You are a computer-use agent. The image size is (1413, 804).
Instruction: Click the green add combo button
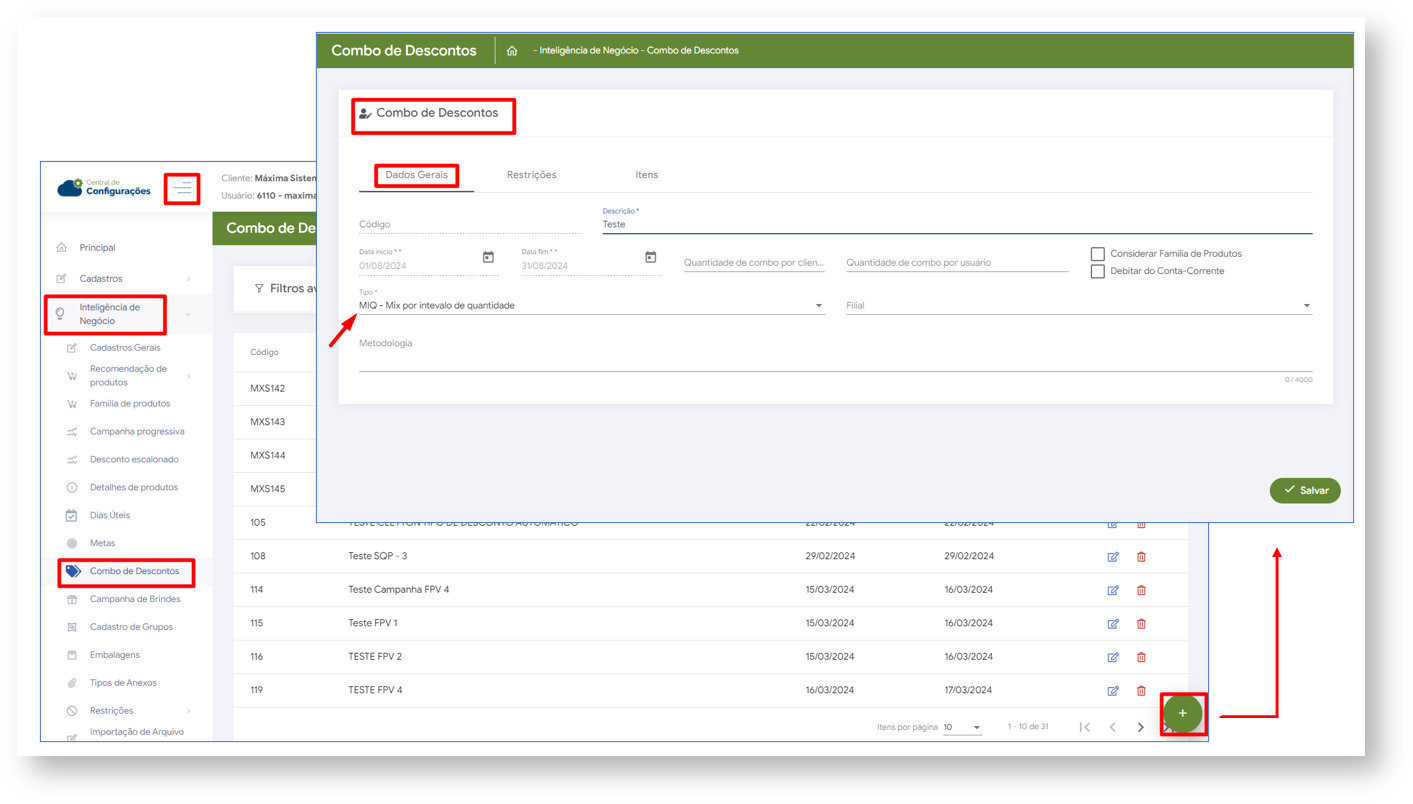[x=1182, y=714]
